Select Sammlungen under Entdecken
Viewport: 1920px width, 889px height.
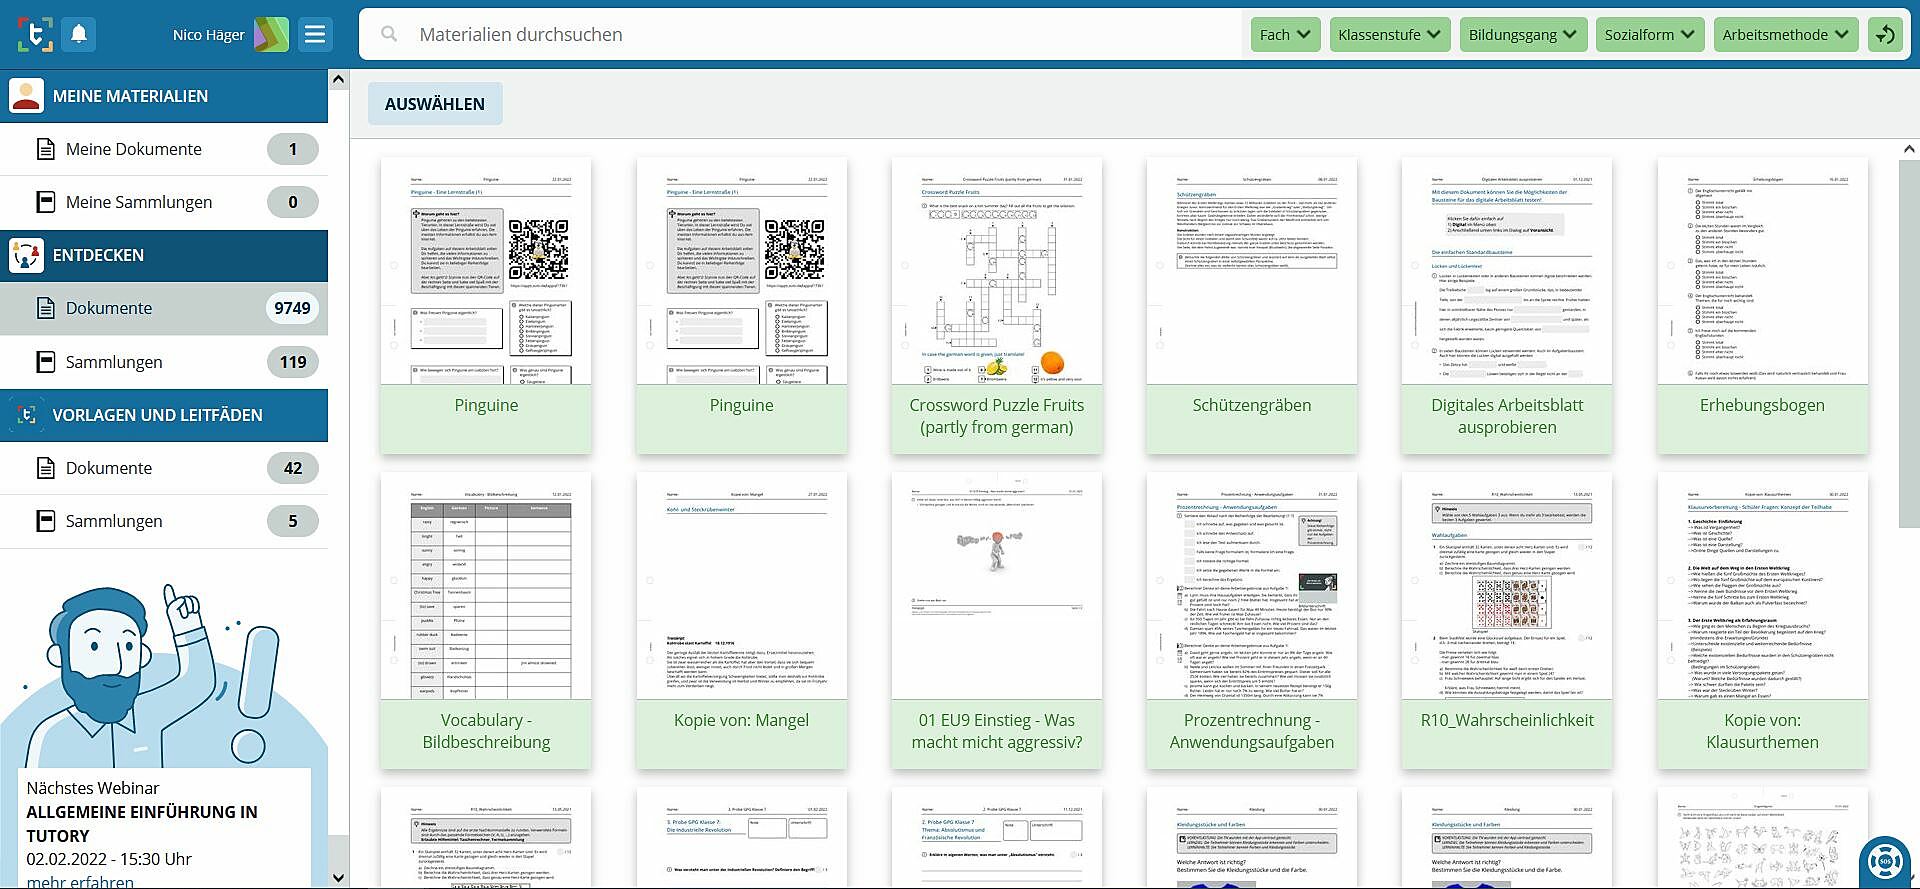click(114, 362)
